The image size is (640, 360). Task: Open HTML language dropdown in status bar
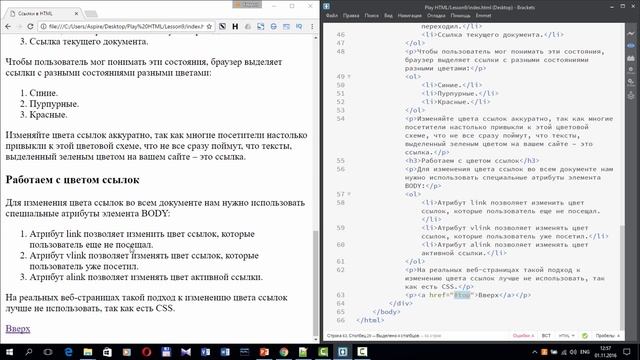click(x=567, y=336)
